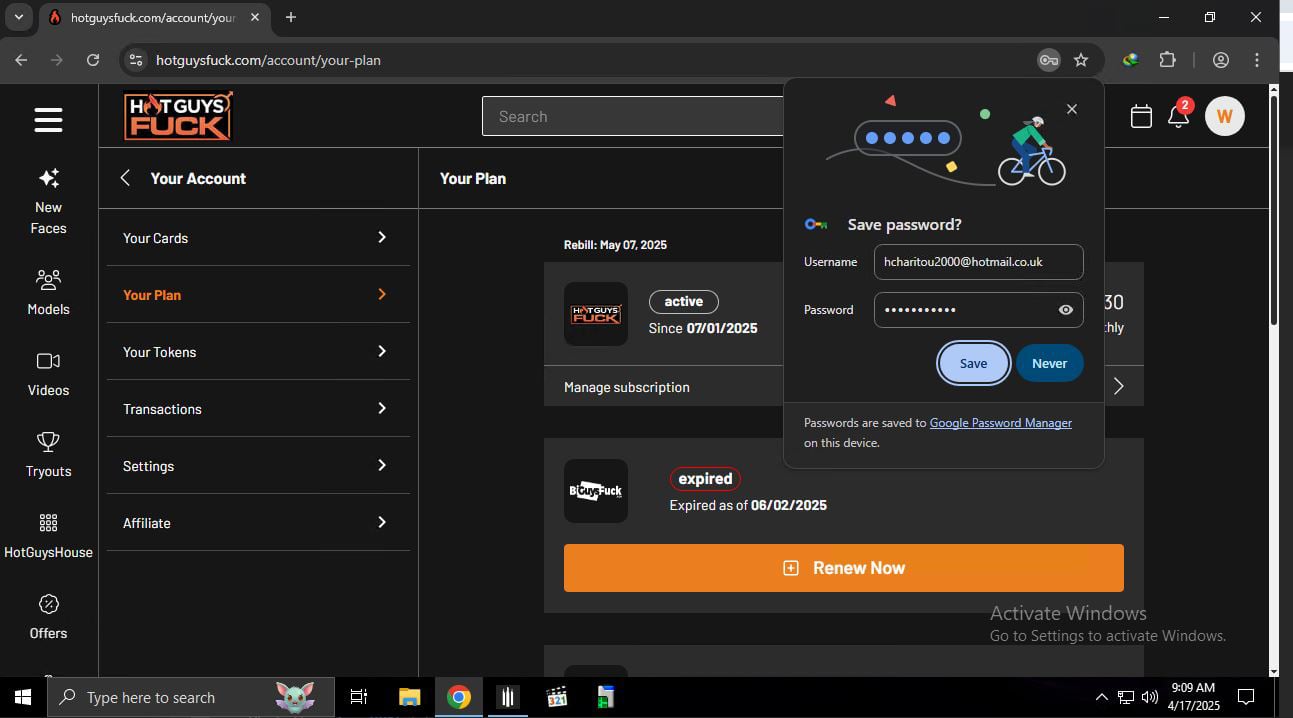Click the browser address bar URL
This screenshot has width=1293, height=718.
tap(268, 60)
